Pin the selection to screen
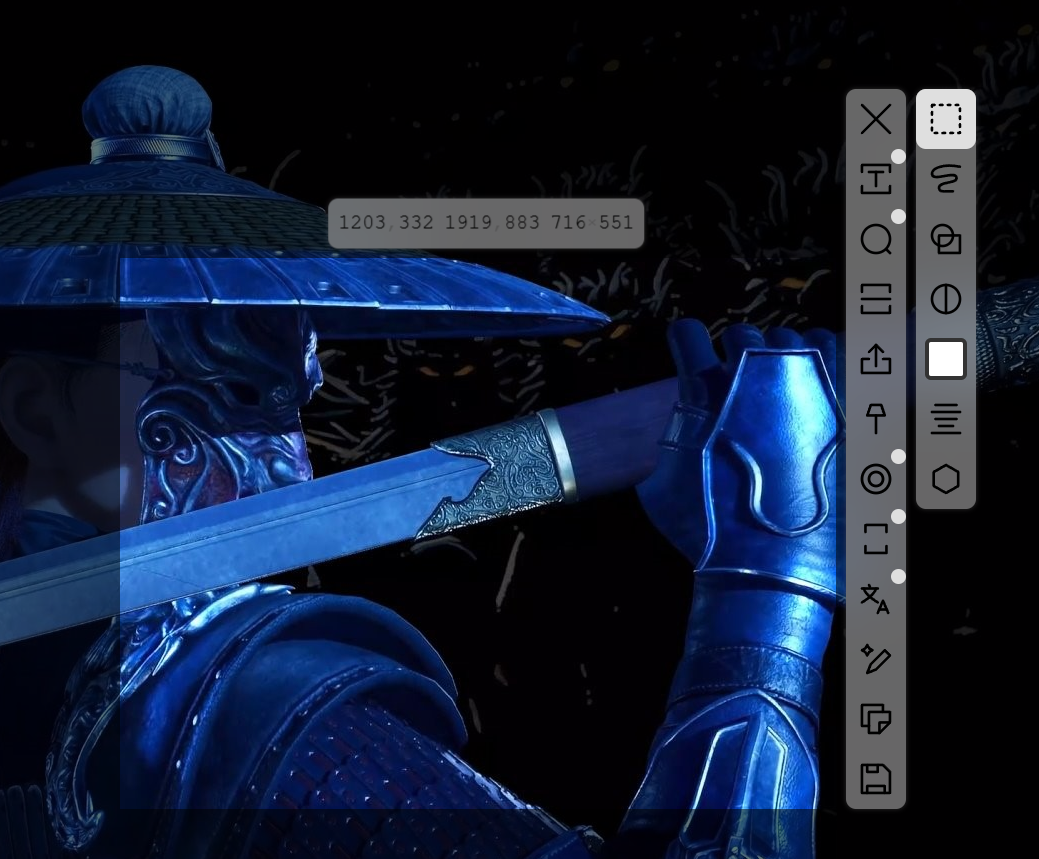Image resolution: width=1039 pixels, height=859 pixels. [x=876, y=419]
